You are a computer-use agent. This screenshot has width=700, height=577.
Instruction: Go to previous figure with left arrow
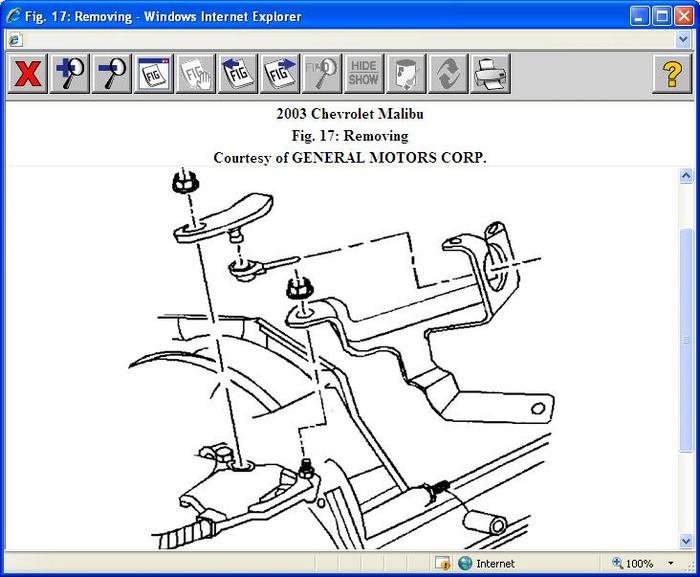pyautogui.click(x=238, y=73)
